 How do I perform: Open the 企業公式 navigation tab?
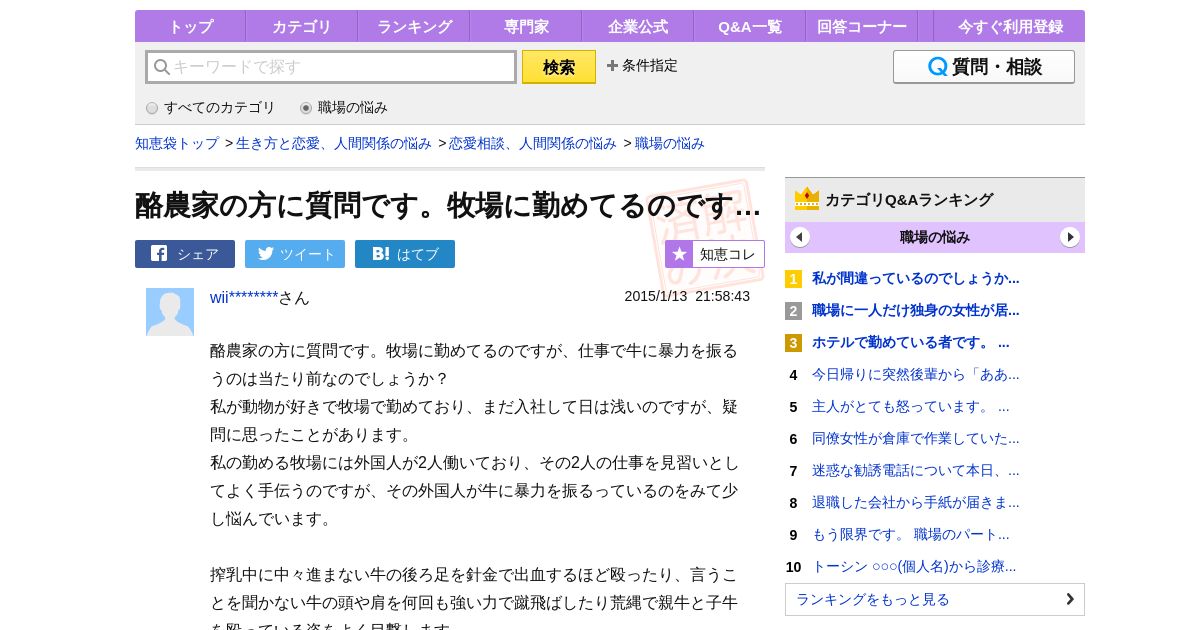coord(637,27)
